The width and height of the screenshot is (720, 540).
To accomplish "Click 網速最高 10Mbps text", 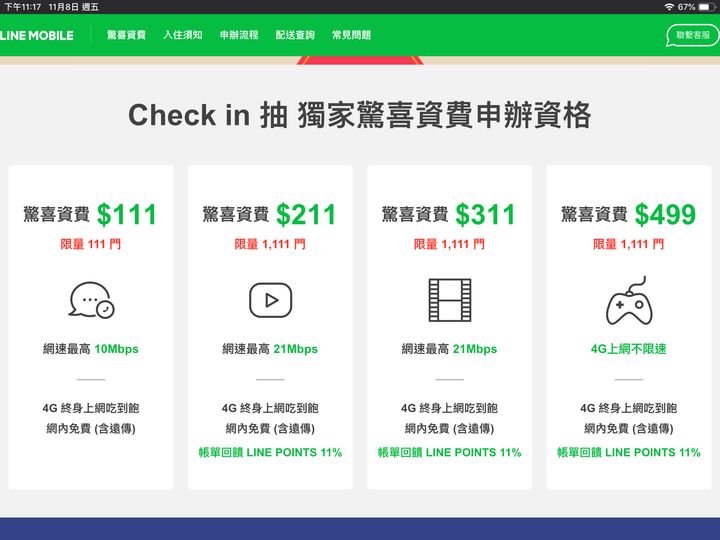I will pos(91,349).
